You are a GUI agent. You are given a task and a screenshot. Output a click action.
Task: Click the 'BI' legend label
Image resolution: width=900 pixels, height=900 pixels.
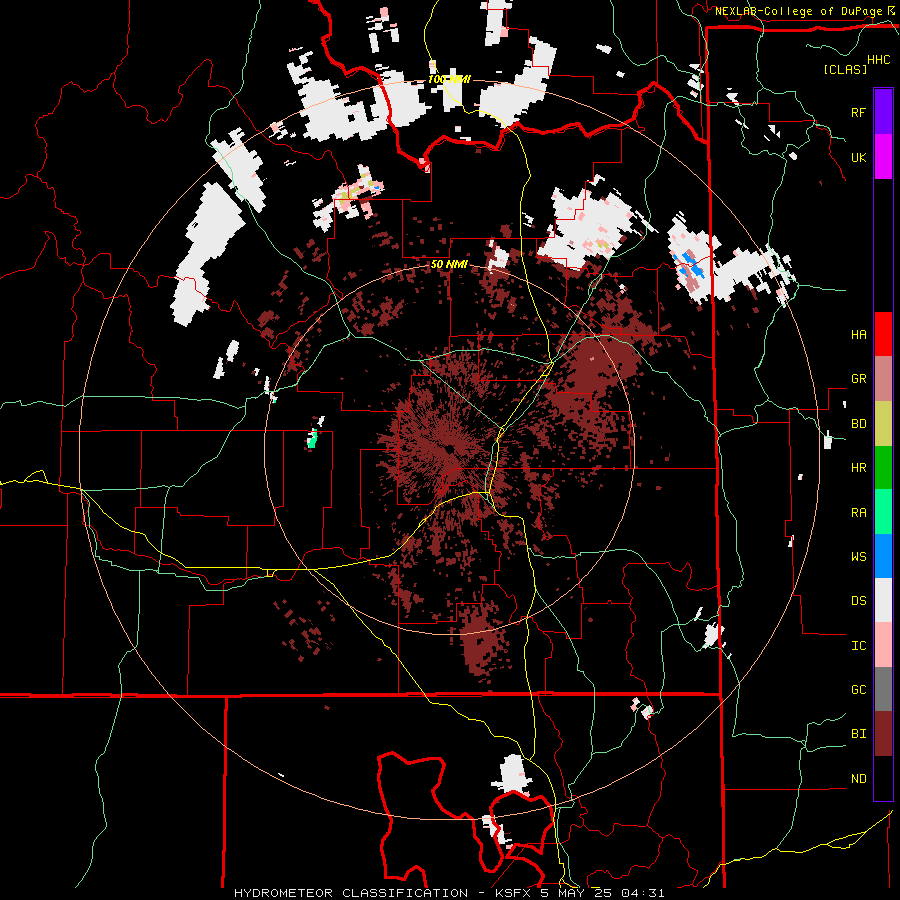click(858, 734)
